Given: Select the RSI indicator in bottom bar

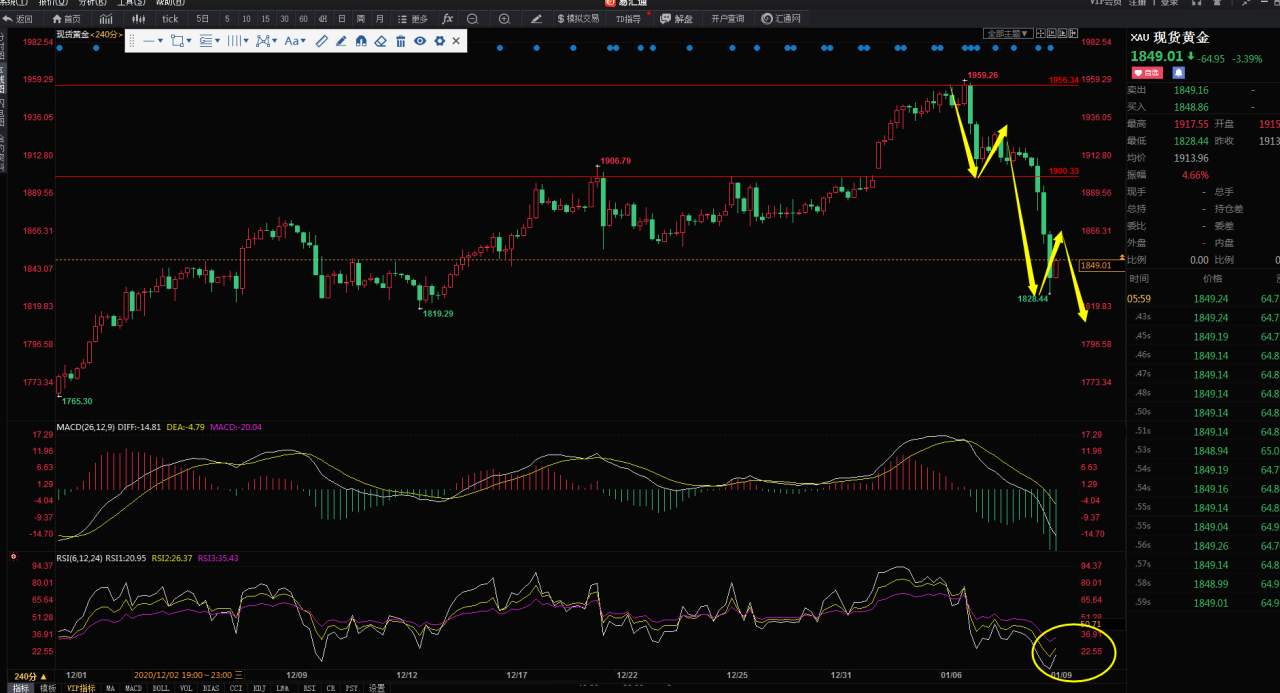Looking at the screenshot, I should (x=309, y=688).
